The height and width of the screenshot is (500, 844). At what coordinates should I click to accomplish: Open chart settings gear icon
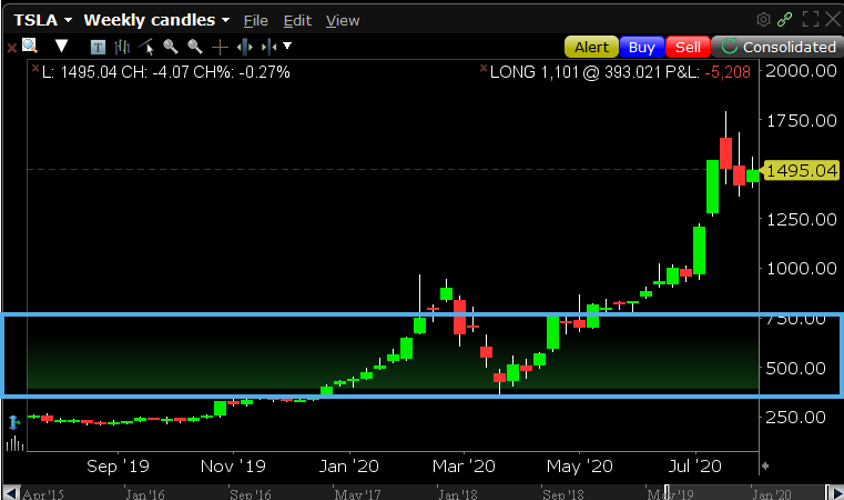click(x=764, y=19)
